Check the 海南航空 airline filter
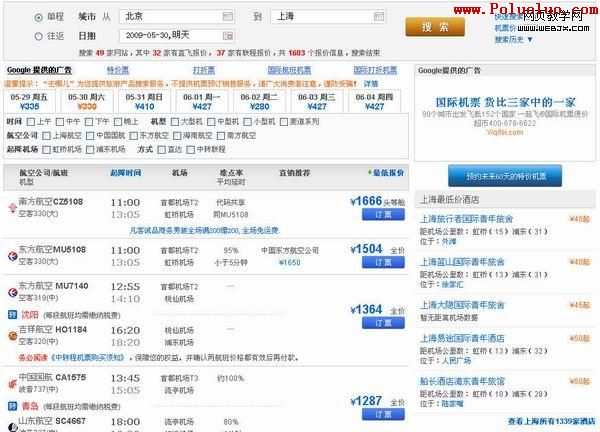Image resolution: width=600 pixels, height=432 pixels. [x=177, y=136]
